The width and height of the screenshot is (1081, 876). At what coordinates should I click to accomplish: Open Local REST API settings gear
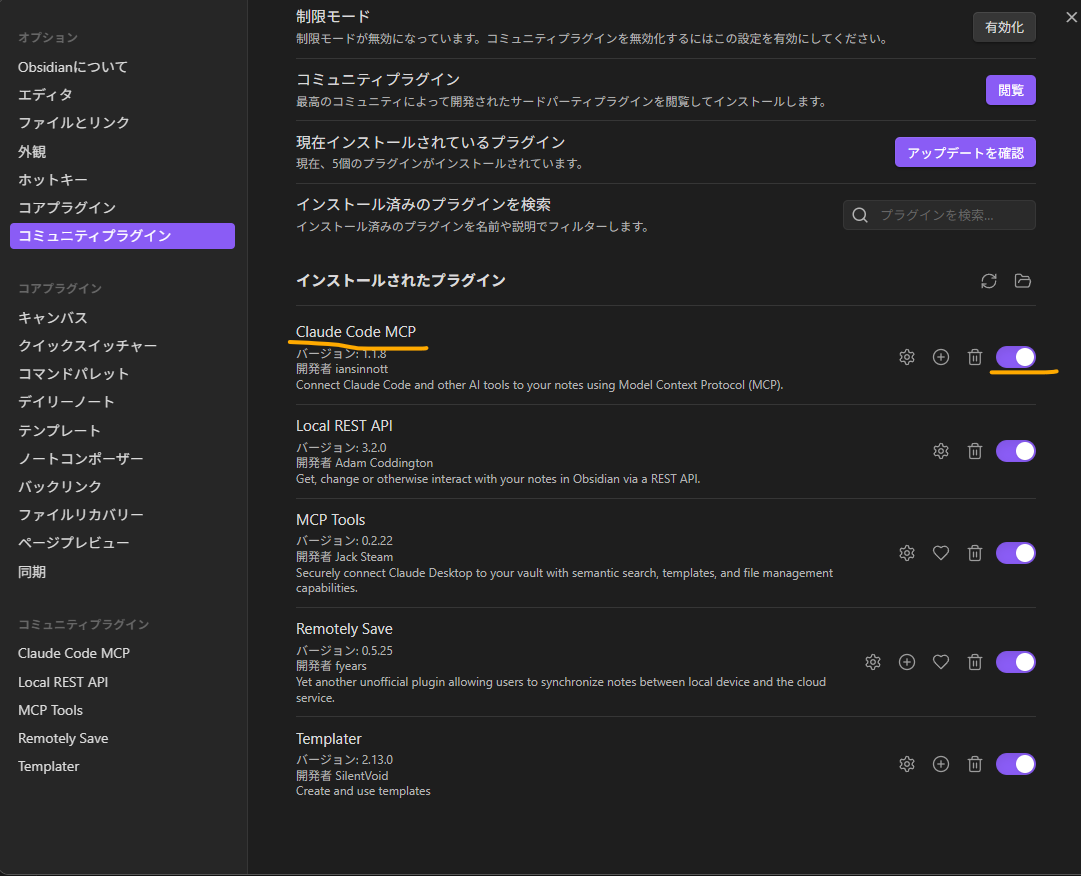(940, 451)
